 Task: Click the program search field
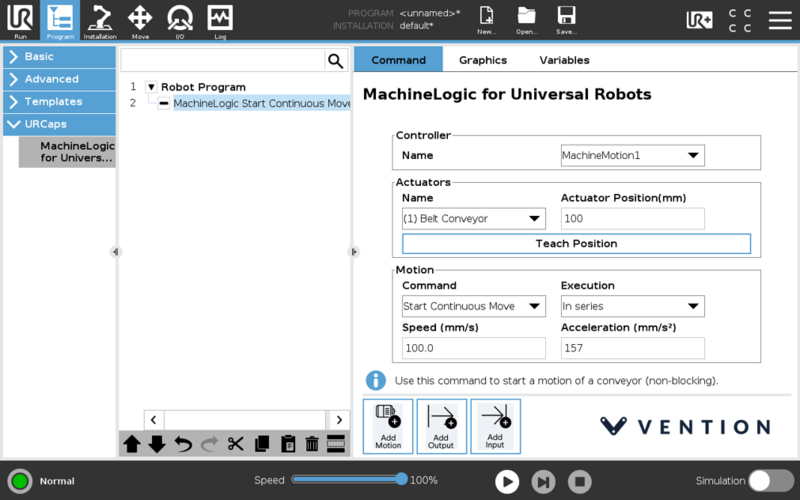pos(223,61)
